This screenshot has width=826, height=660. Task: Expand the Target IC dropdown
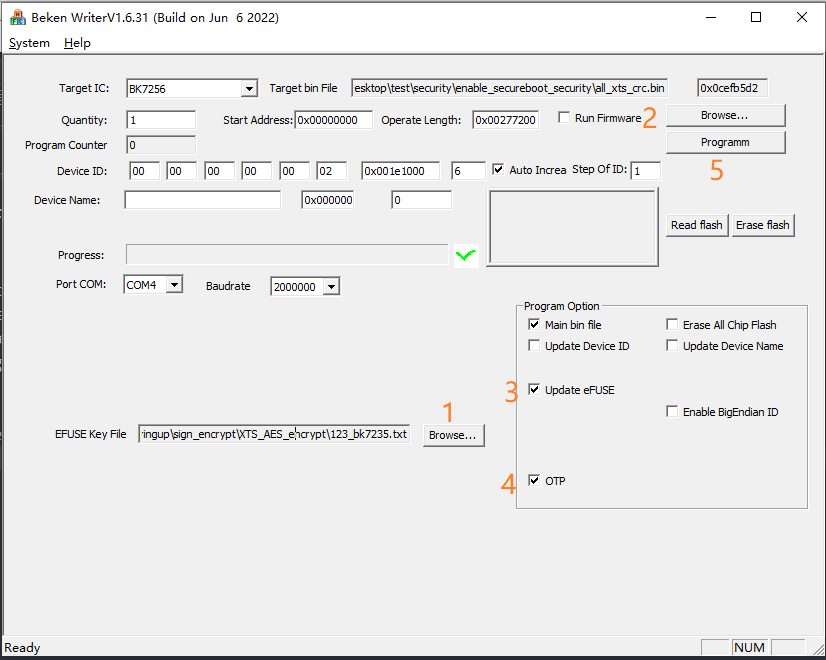(249, 89)
